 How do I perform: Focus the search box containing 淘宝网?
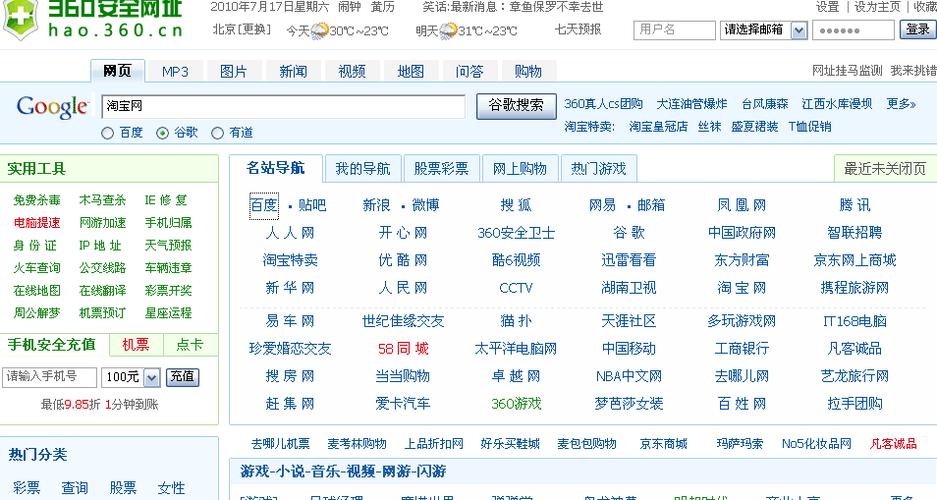(x=283, y=106)
